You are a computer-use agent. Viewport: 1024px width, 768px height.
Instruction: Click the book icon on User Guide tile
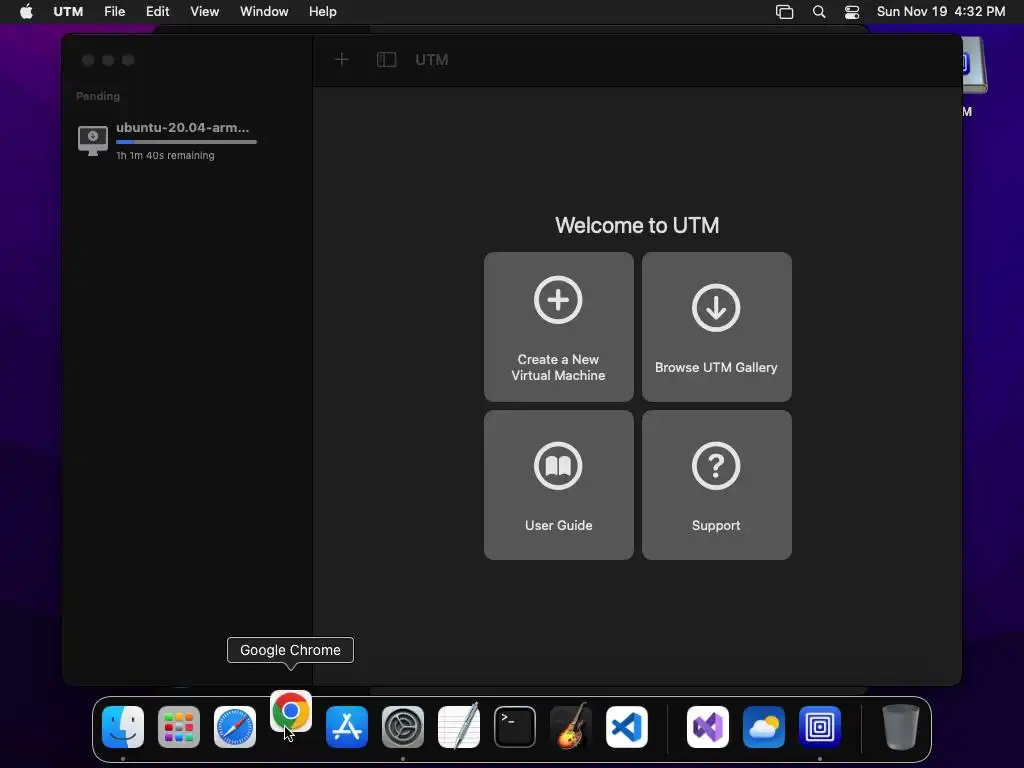[x=558, y=466]
